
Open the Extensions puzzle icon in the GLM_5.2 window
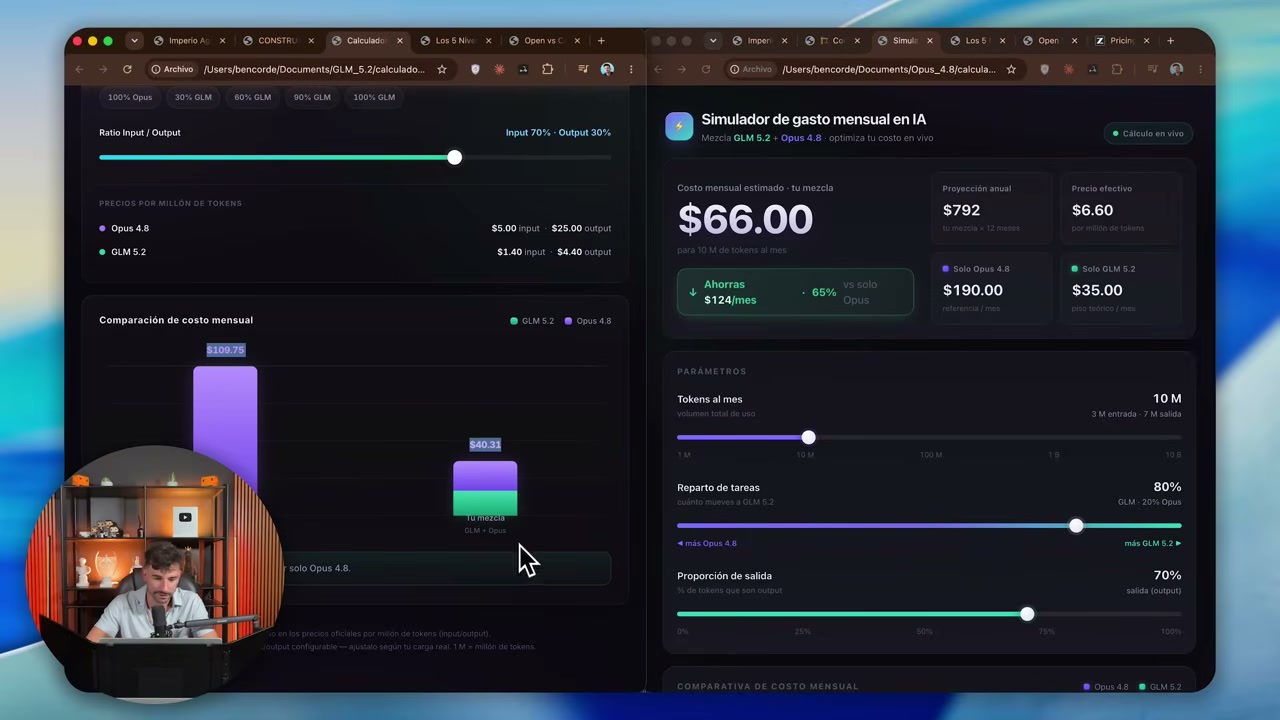(x=547, y=69)
